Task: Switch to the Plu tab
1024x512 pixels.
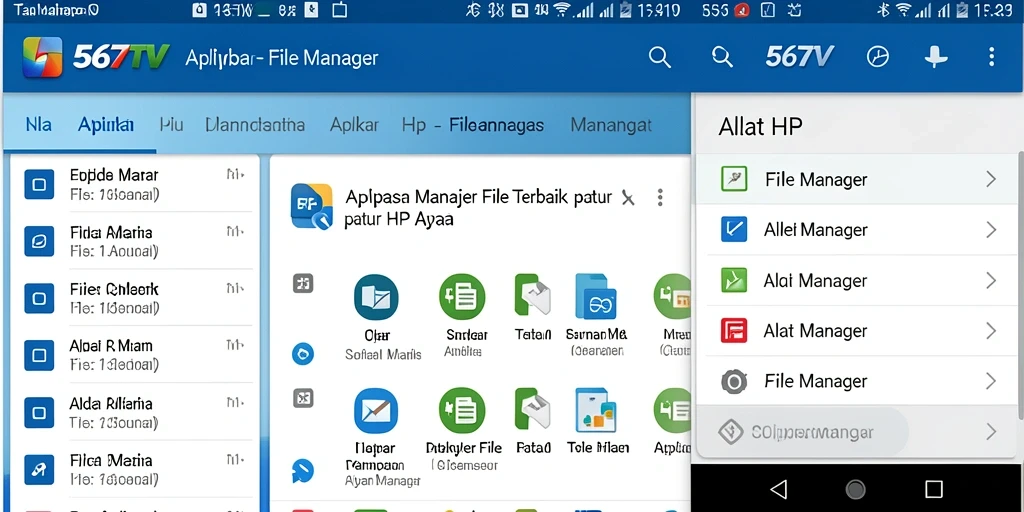Action: pos(171,124)
